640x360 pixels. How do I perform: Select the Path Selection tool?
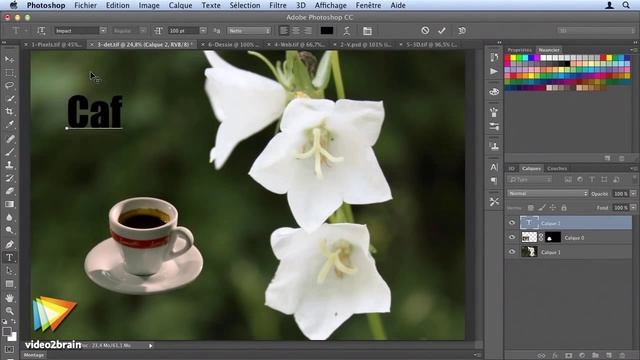click(9, 271)
